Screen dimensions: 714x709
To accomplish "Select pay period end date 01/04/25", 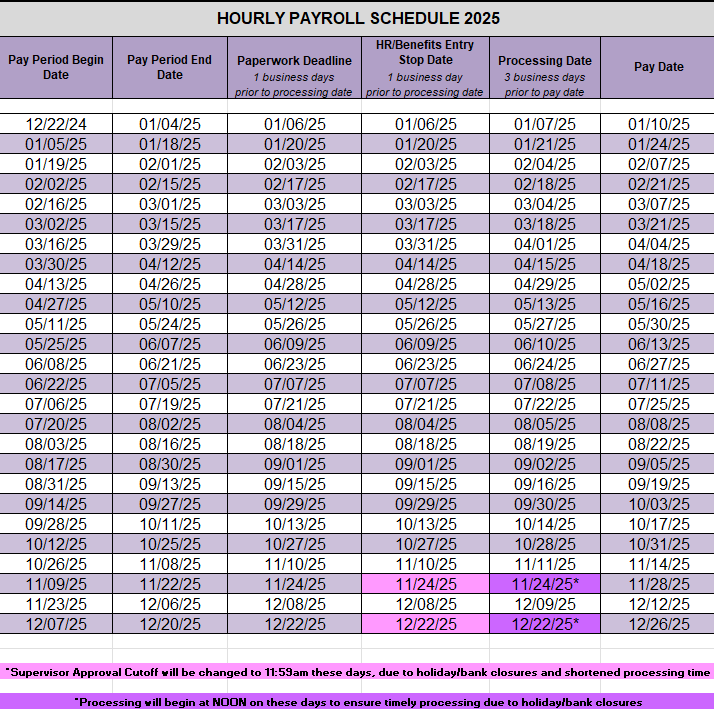I will click(170, 124).
